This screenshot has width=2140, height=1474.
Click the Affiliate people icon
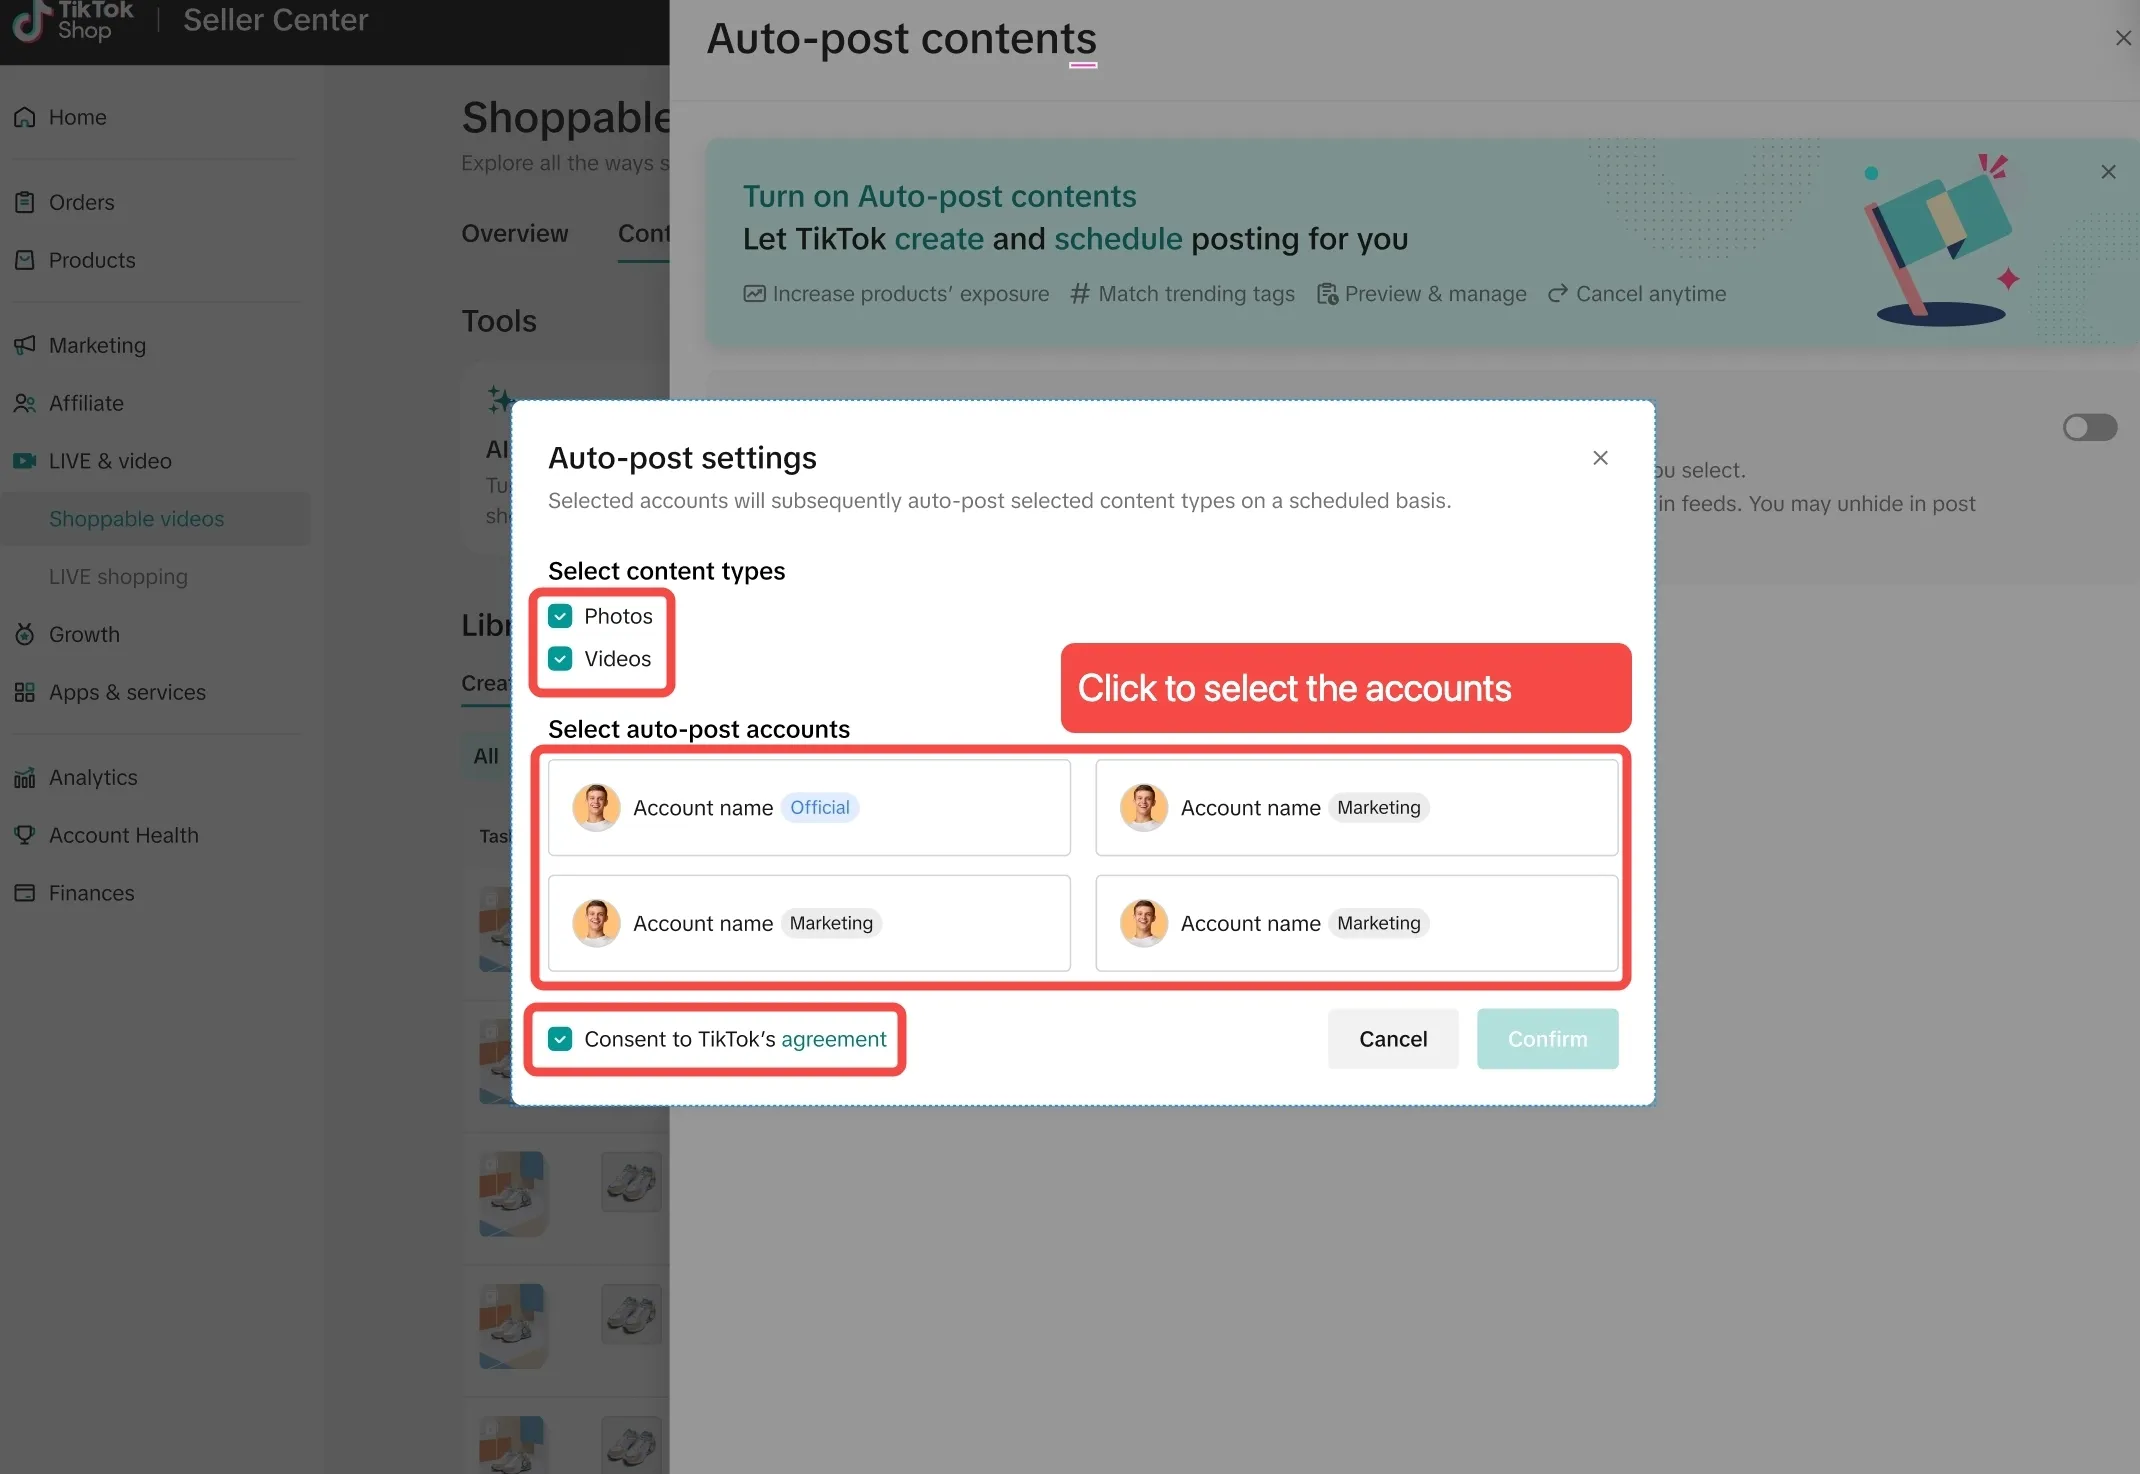[25, 403]
